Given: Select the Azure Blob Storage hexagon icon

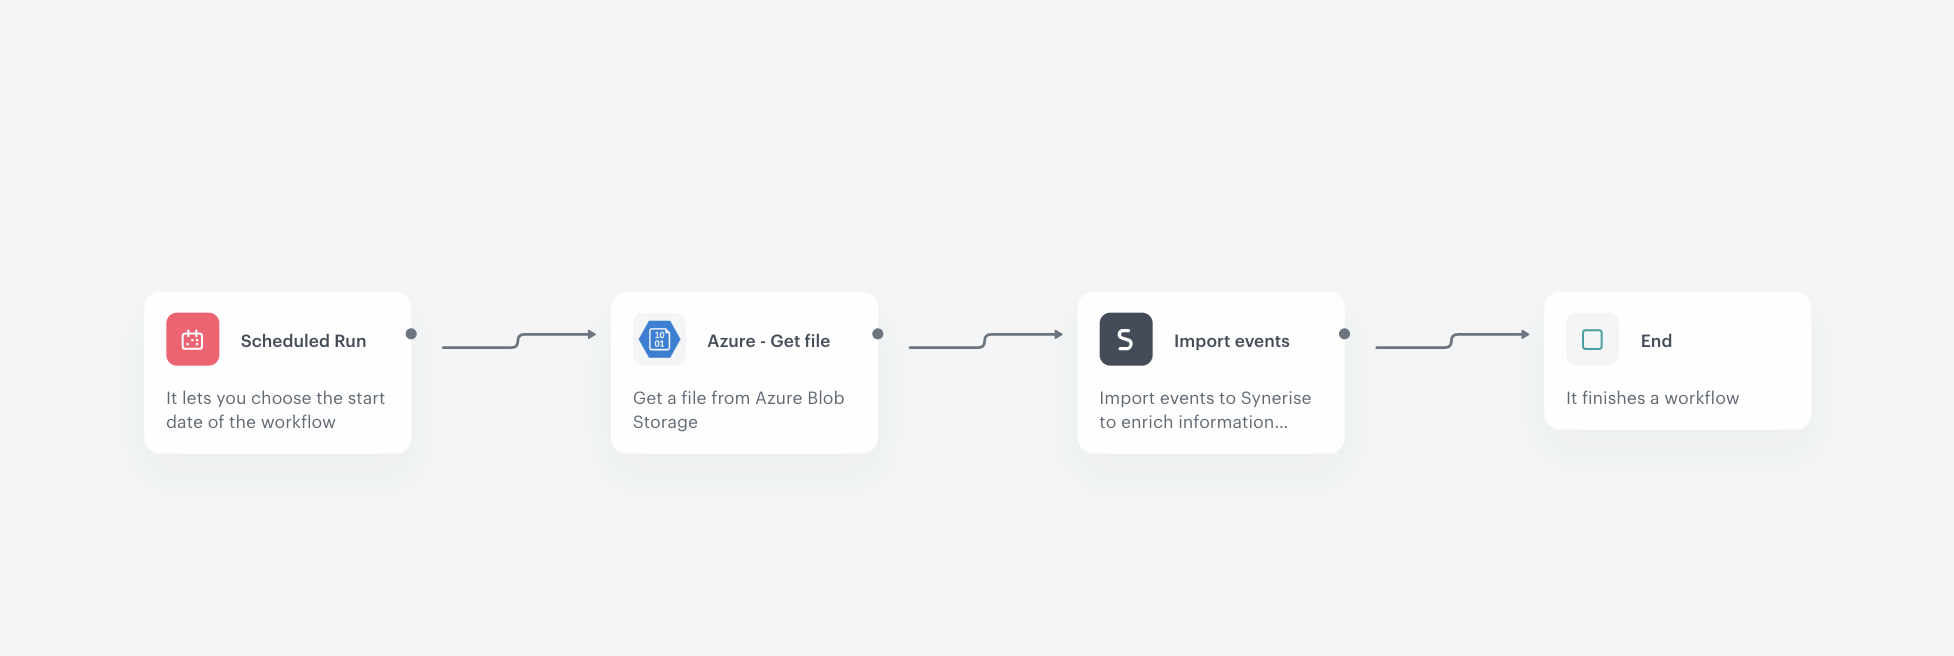Looking at the screenshot, I should (x=659, y=339).
